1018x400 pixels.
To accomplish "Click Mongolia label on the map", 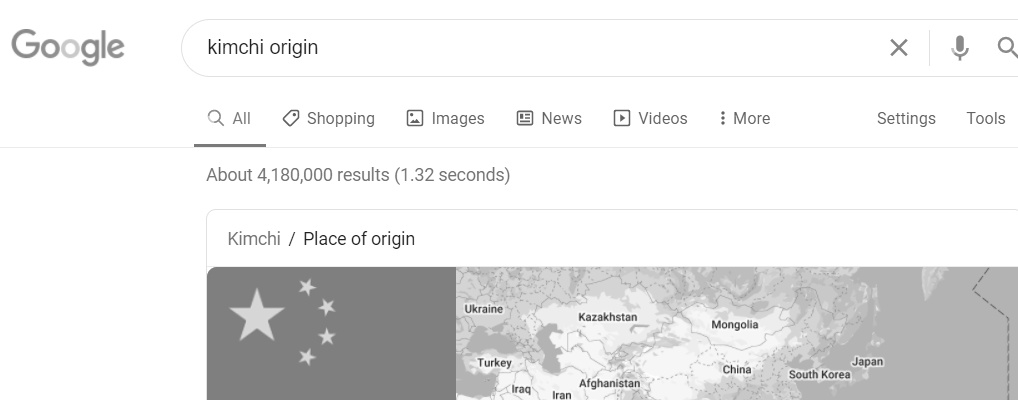I will coord(734,325).
